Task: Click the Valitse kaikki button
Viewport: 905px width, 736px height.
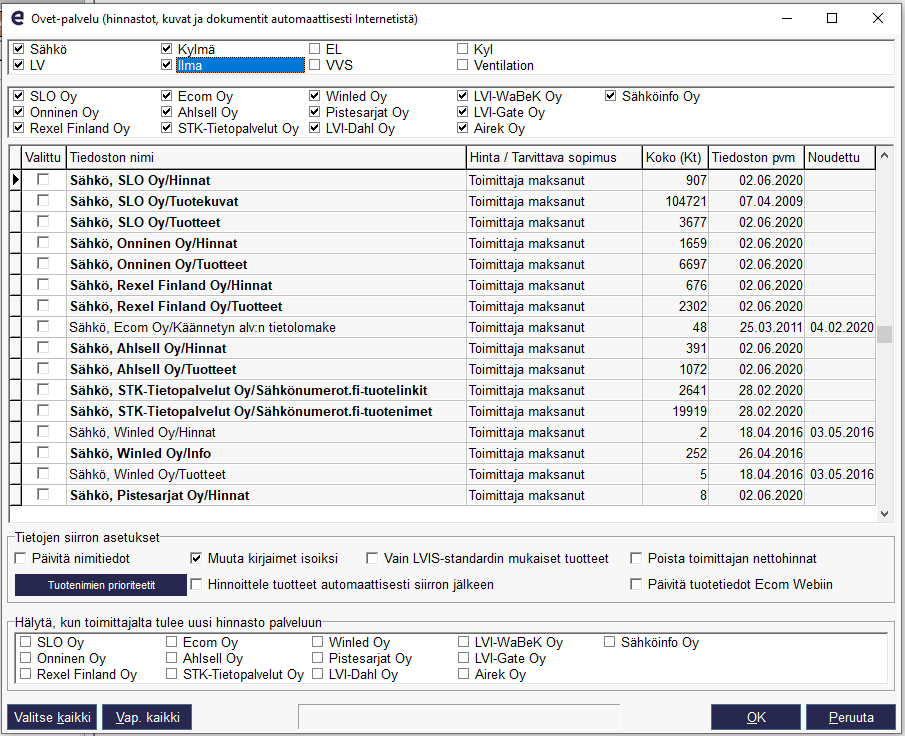Action: point(52,717)
